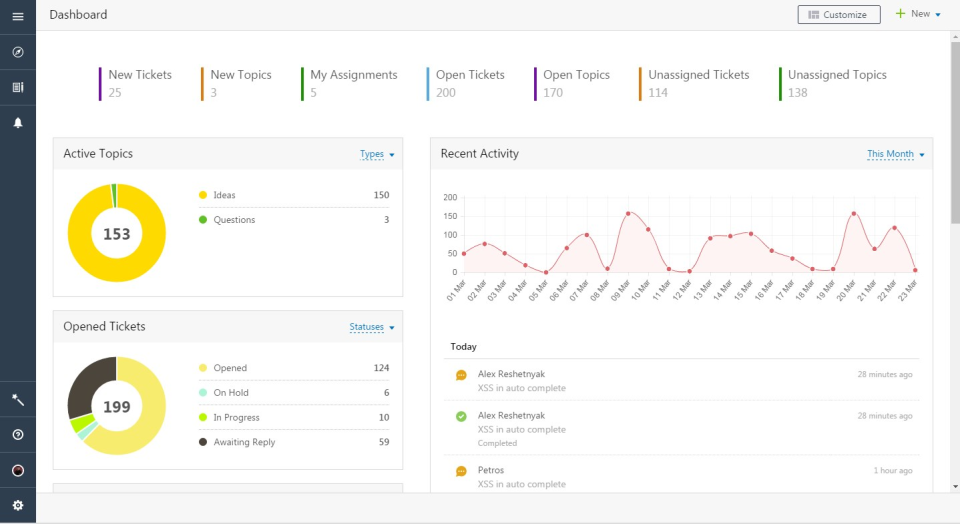Click the user avatar in sidebar
This screenshot has height=524, width=960.
click(x=17, y=470)
